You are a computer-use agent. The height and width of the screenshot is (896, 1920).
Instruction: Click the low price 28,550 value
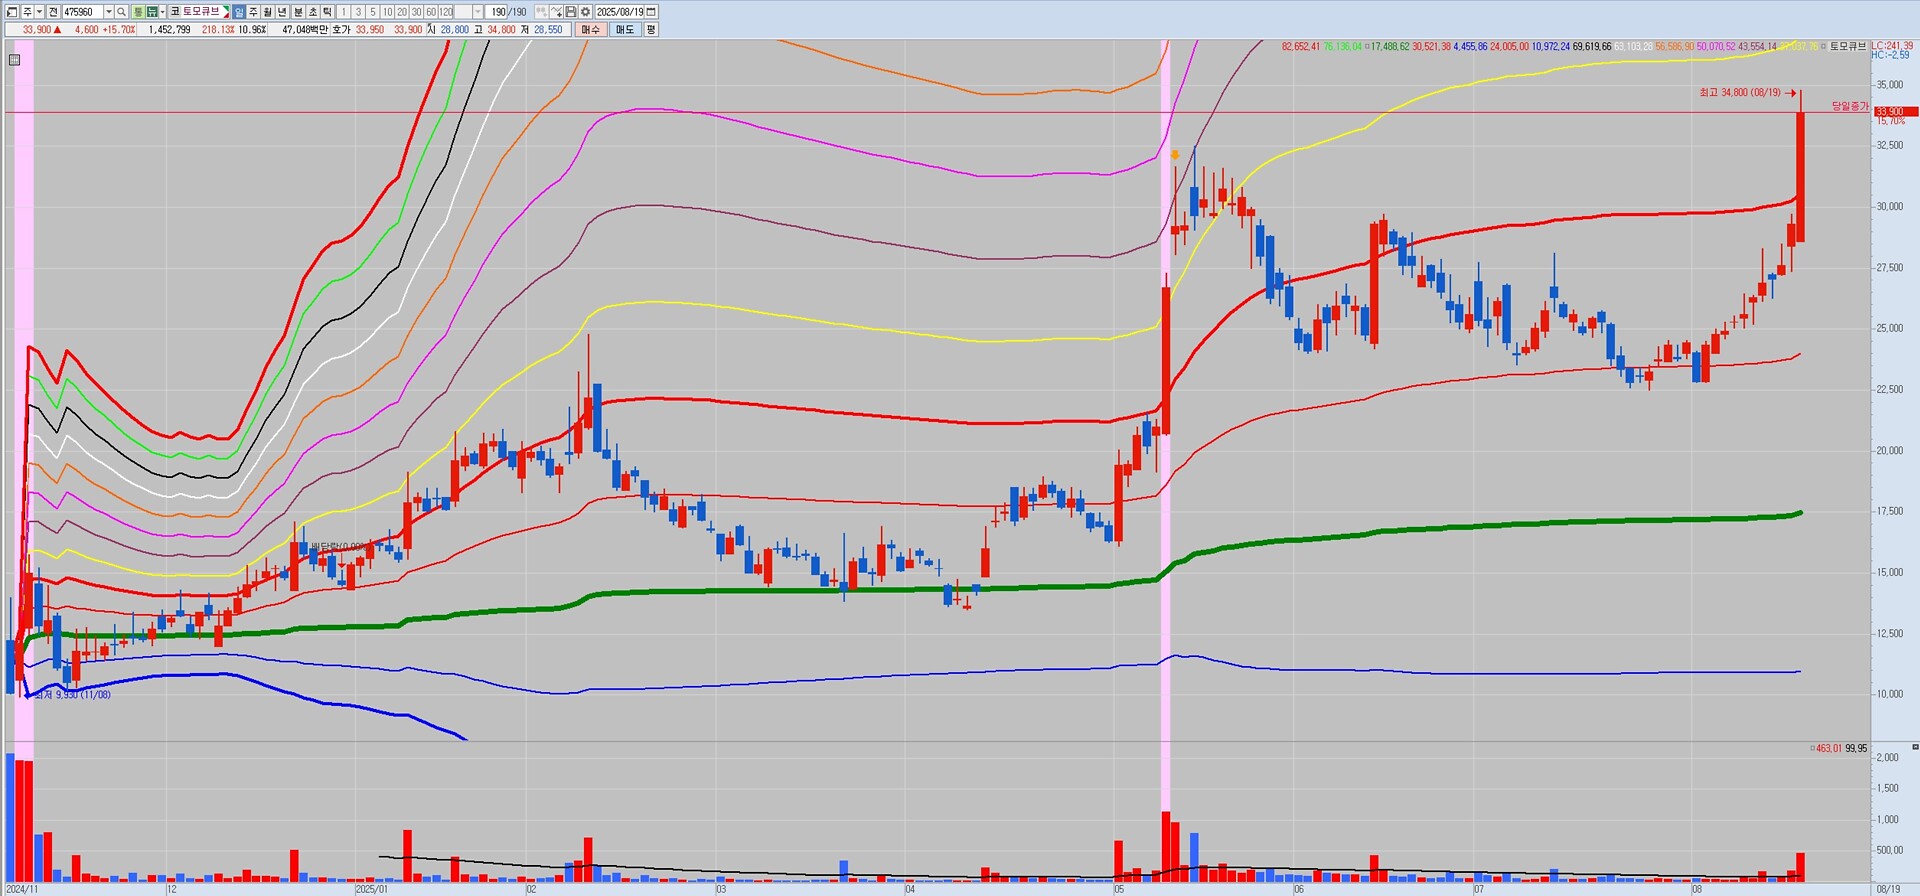tap(548, 30)
